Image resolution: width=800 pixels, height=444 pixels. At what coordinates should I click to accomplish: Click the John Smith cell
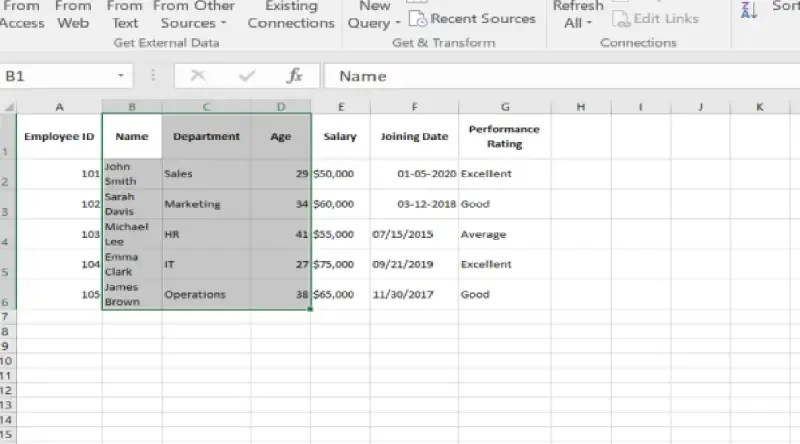132,174
